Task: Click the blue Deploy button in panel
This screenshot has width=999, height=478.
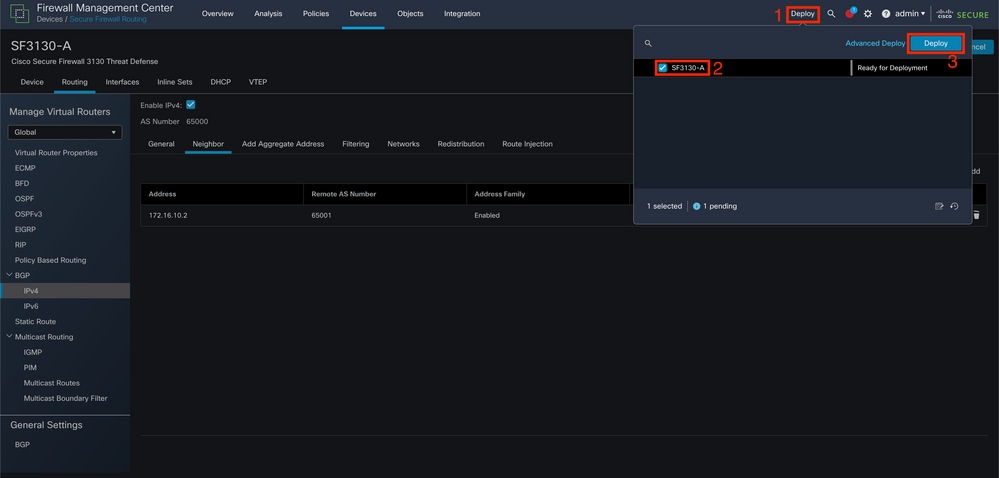Action: 936,43
